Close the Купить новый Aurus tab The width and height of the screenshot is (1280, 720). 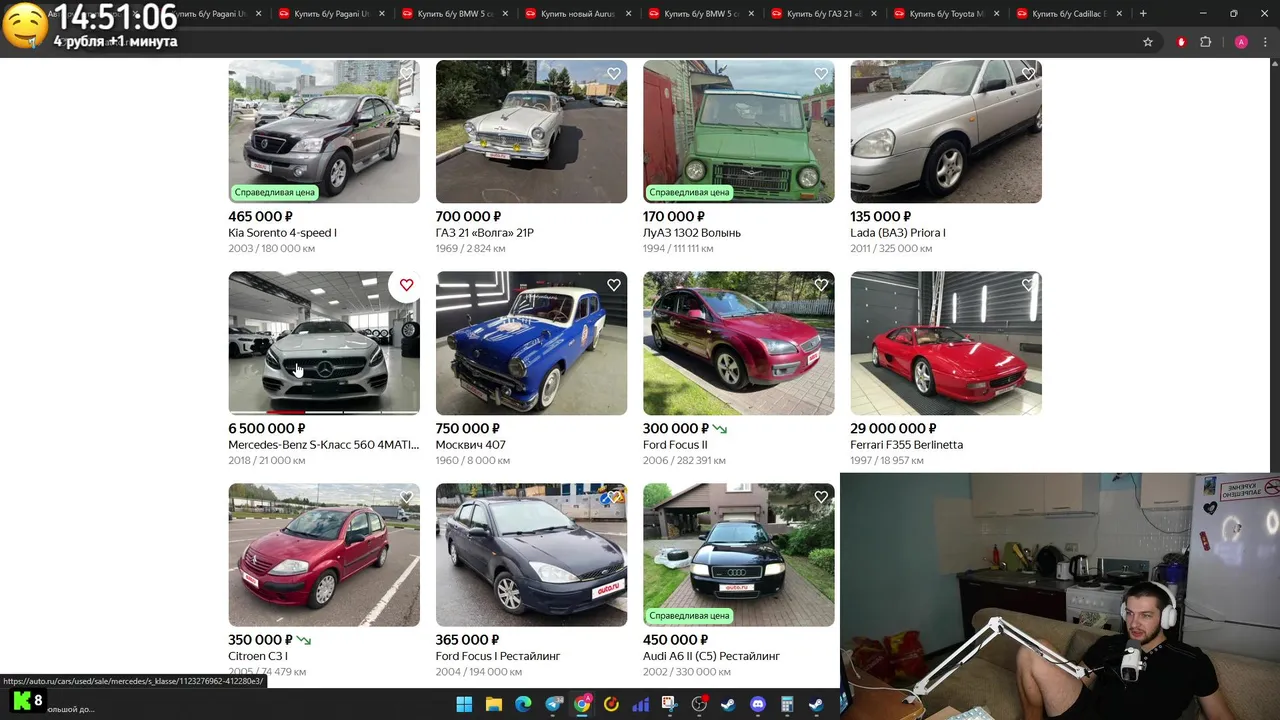[x=628, y=14]
